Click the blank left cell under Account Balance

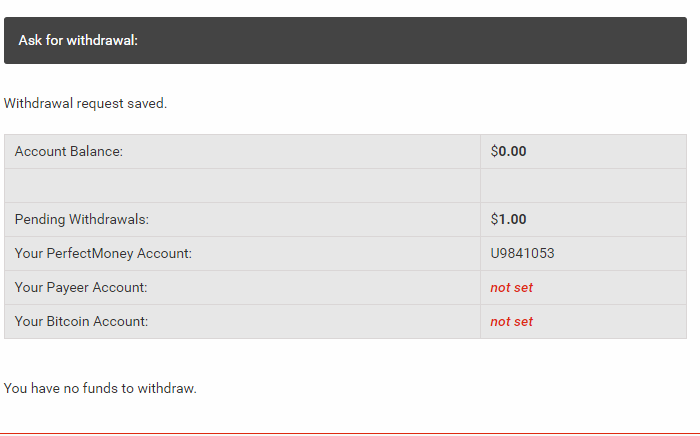click(x=242, y=186)
